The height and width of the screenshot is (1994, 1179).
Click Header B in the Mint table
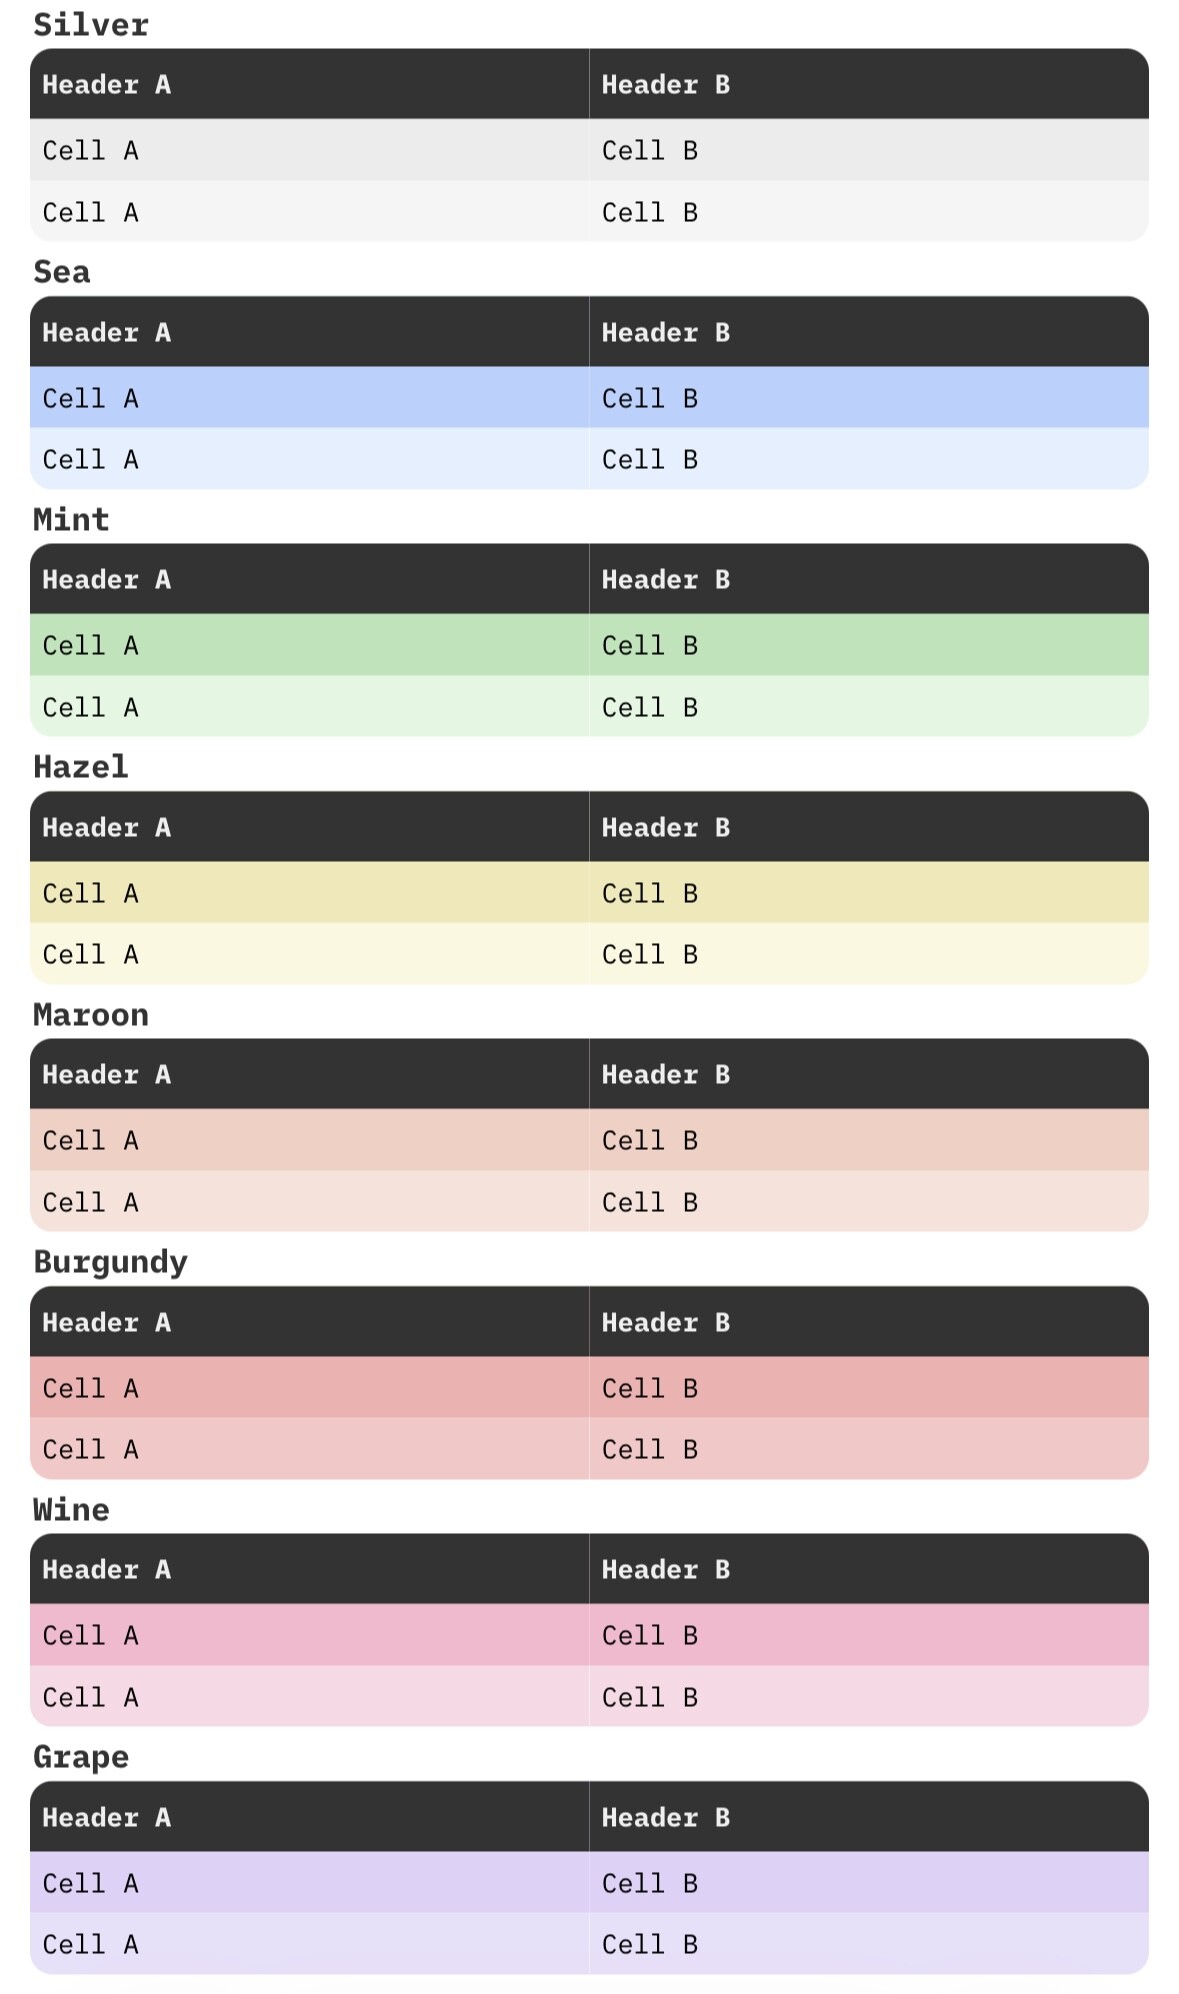click(665, 579)
